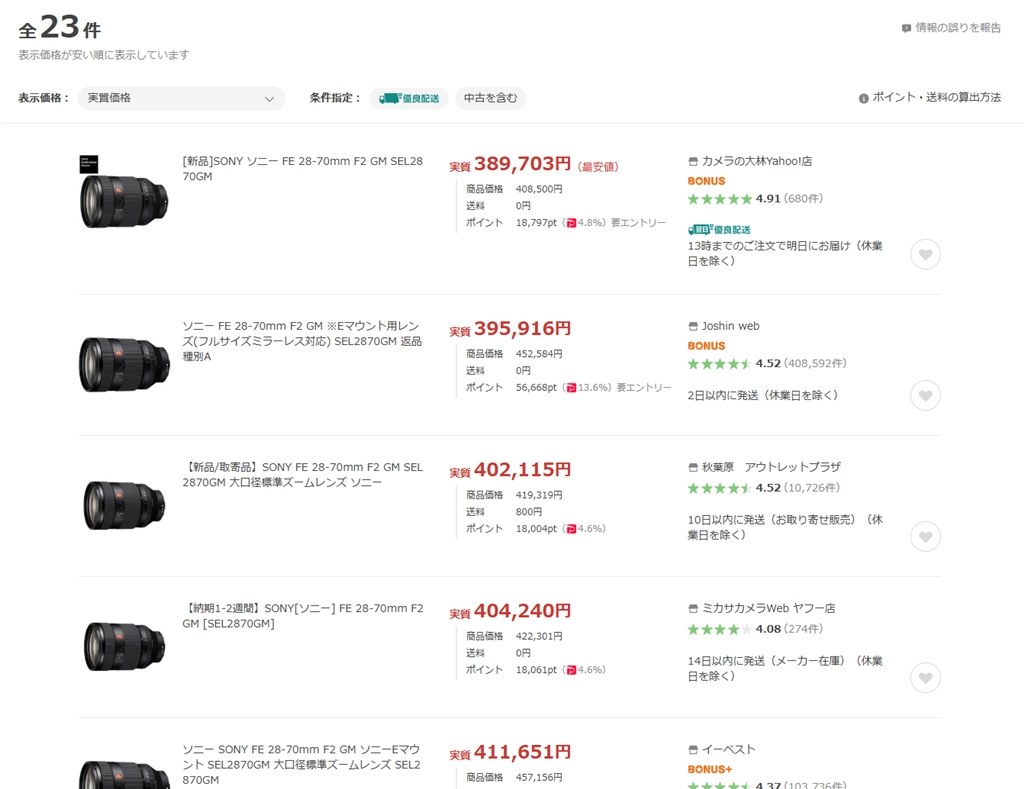Image resolution: width=1024 pixels, height=789 pixels.
Task: Click the report icon beside 情報の誤りを報告
Action: pos(906,28)
